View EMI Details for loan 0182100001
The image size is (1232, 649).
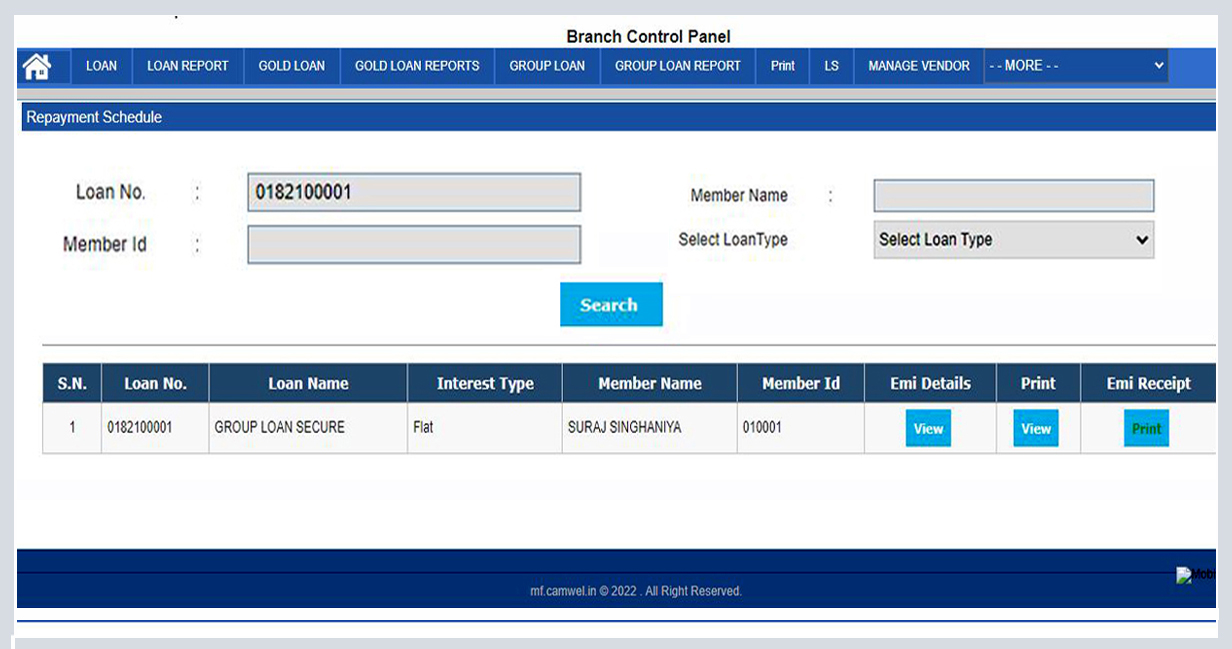[x=928, y=427]
